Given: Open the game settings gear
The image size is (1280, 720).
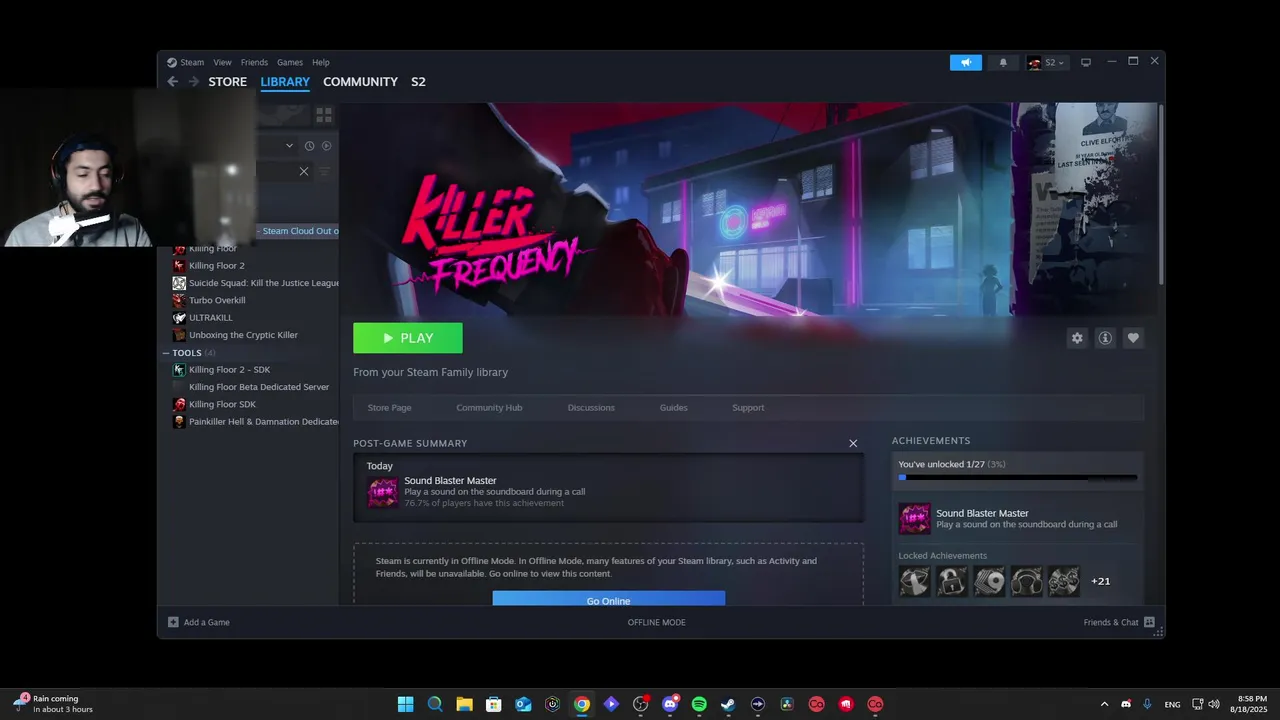Looking at the screenshot, I should [x=1077, y=338].
